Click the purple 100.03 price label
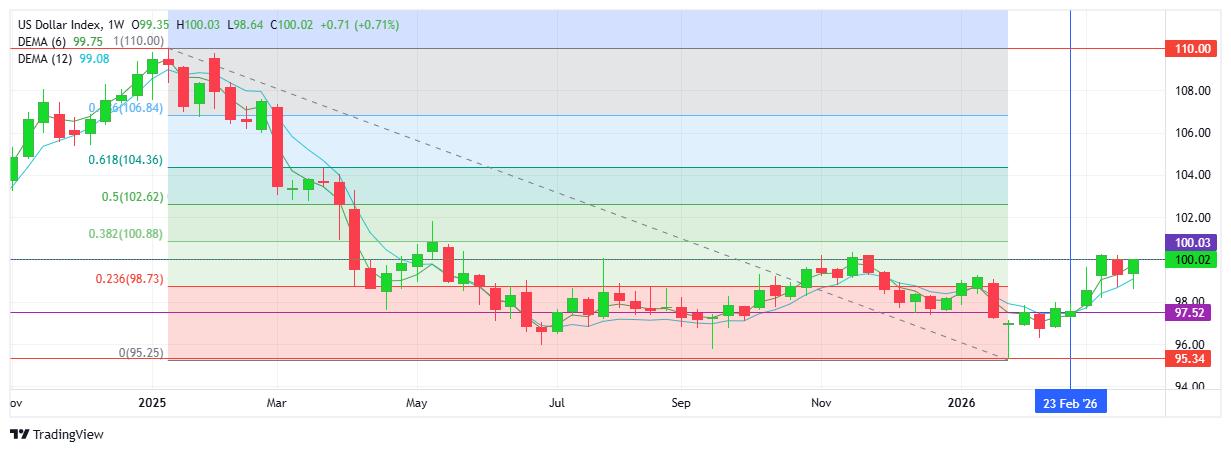This screenshot has height=452, width=1231. pyautogui.click(x=1193, y=243)
